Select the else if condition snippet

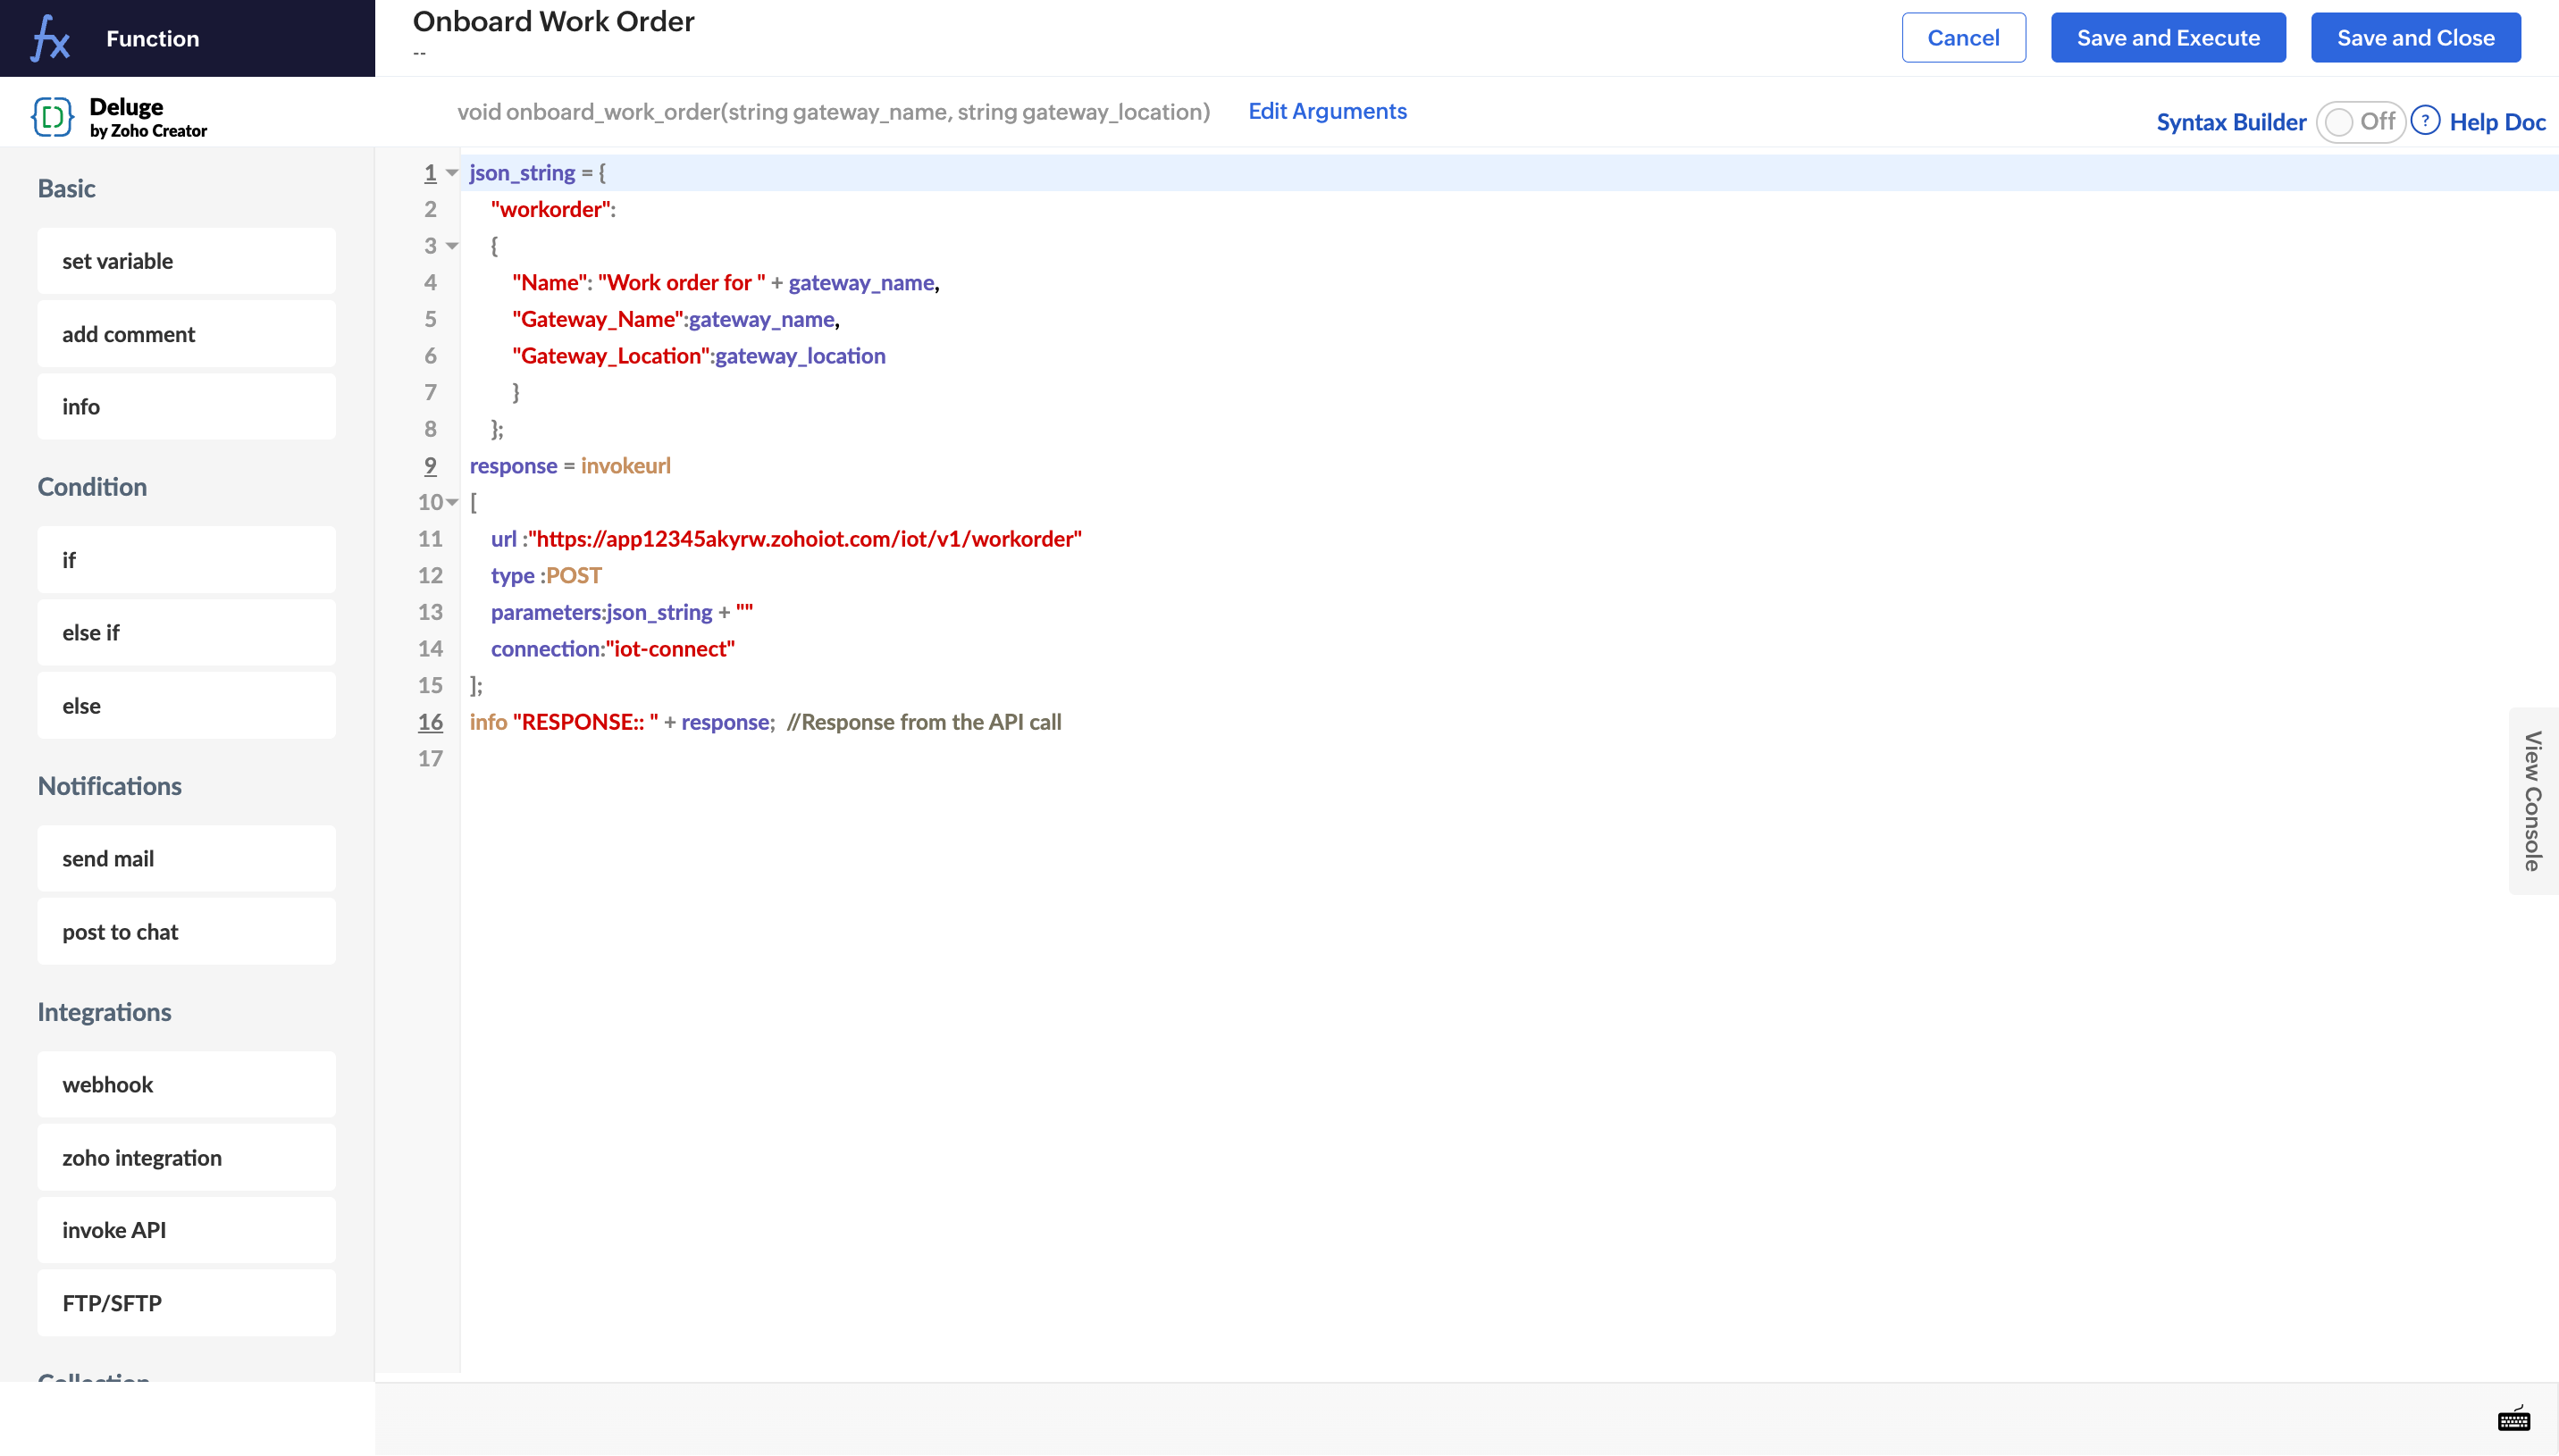[x=186, y=633]
